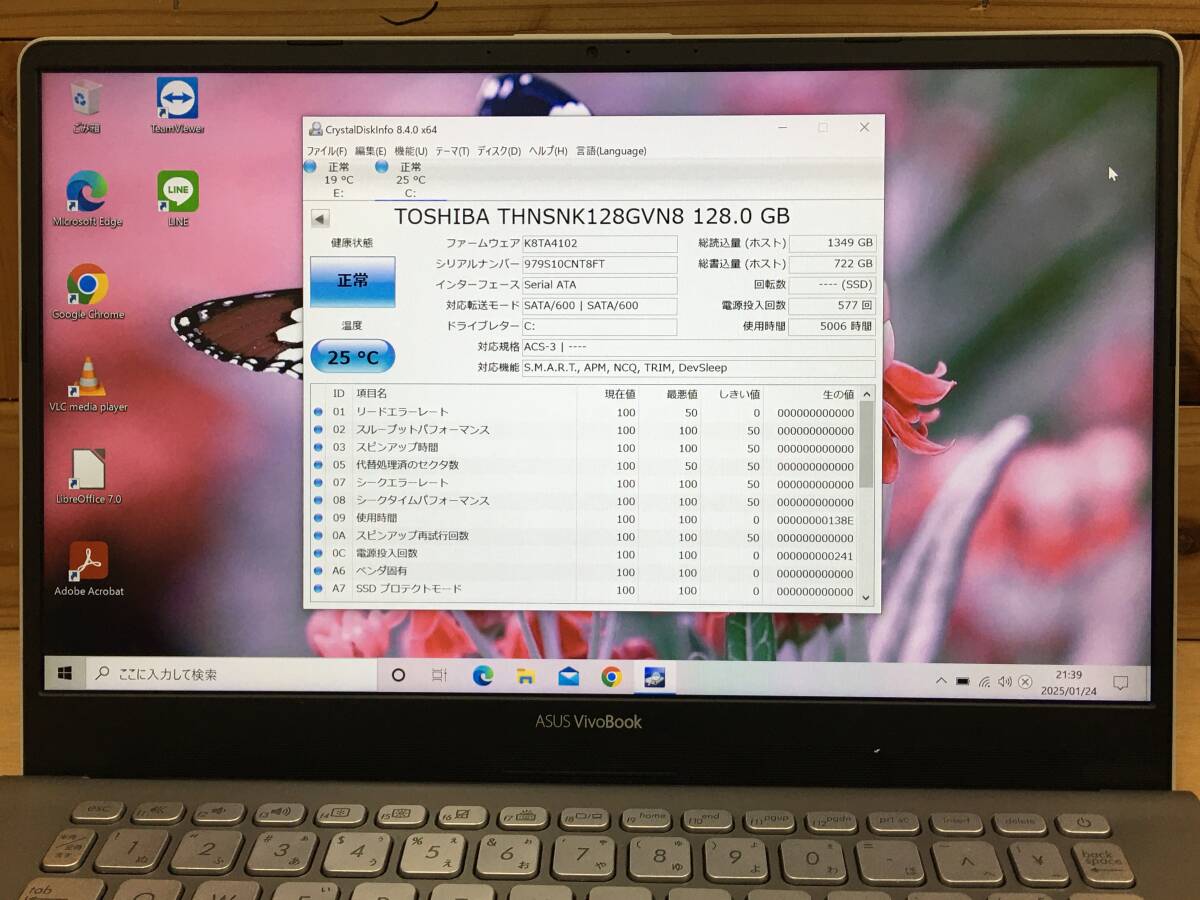Screen dimensions: 1200x900
Task: Open Task View on the taskbar
Action: click(439, 676)
